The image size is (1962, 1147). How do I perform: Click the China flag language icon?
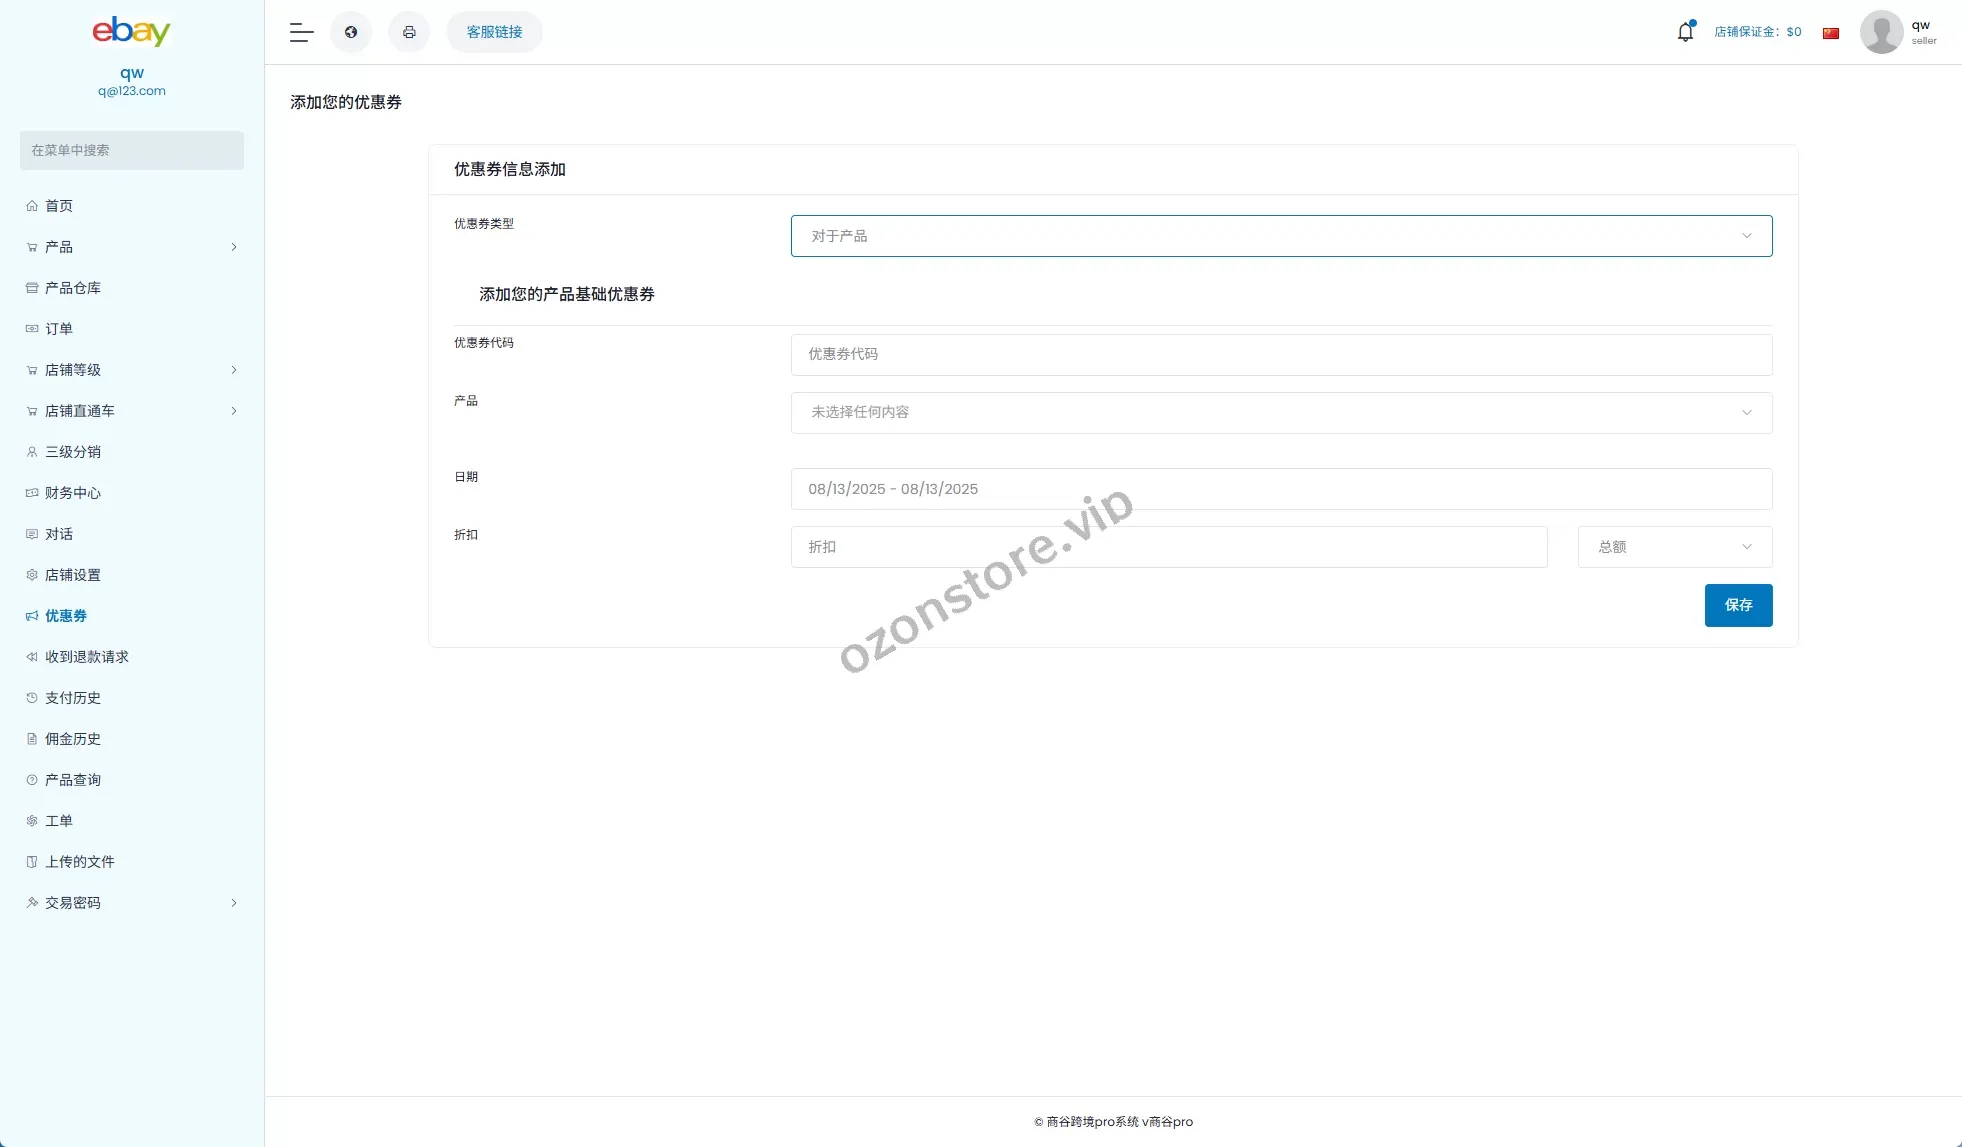point(1831,33)
